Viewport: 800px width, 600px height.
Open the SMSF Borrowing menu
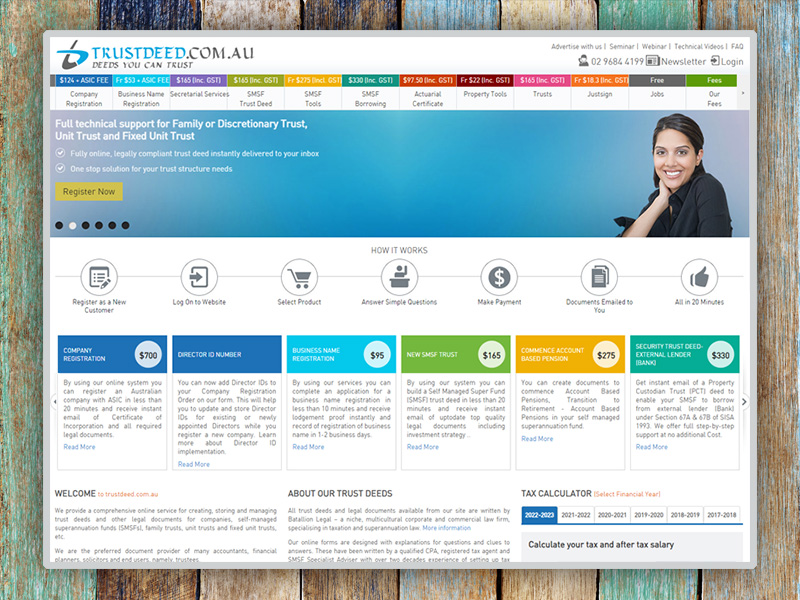click(x=370, y=98)
